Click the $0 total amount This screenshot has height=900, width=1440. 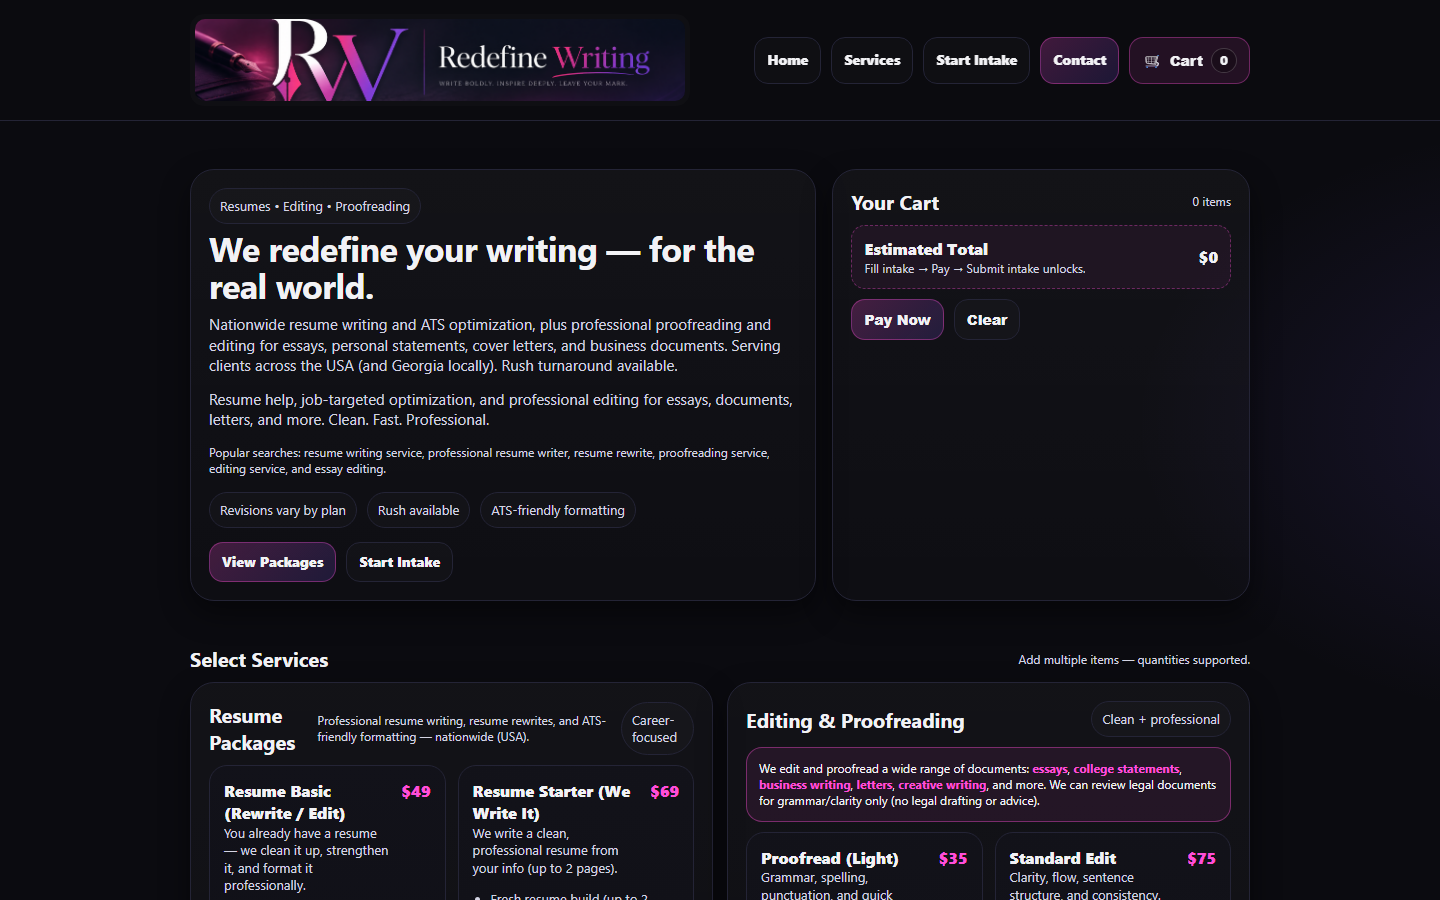click(1208, 258)
